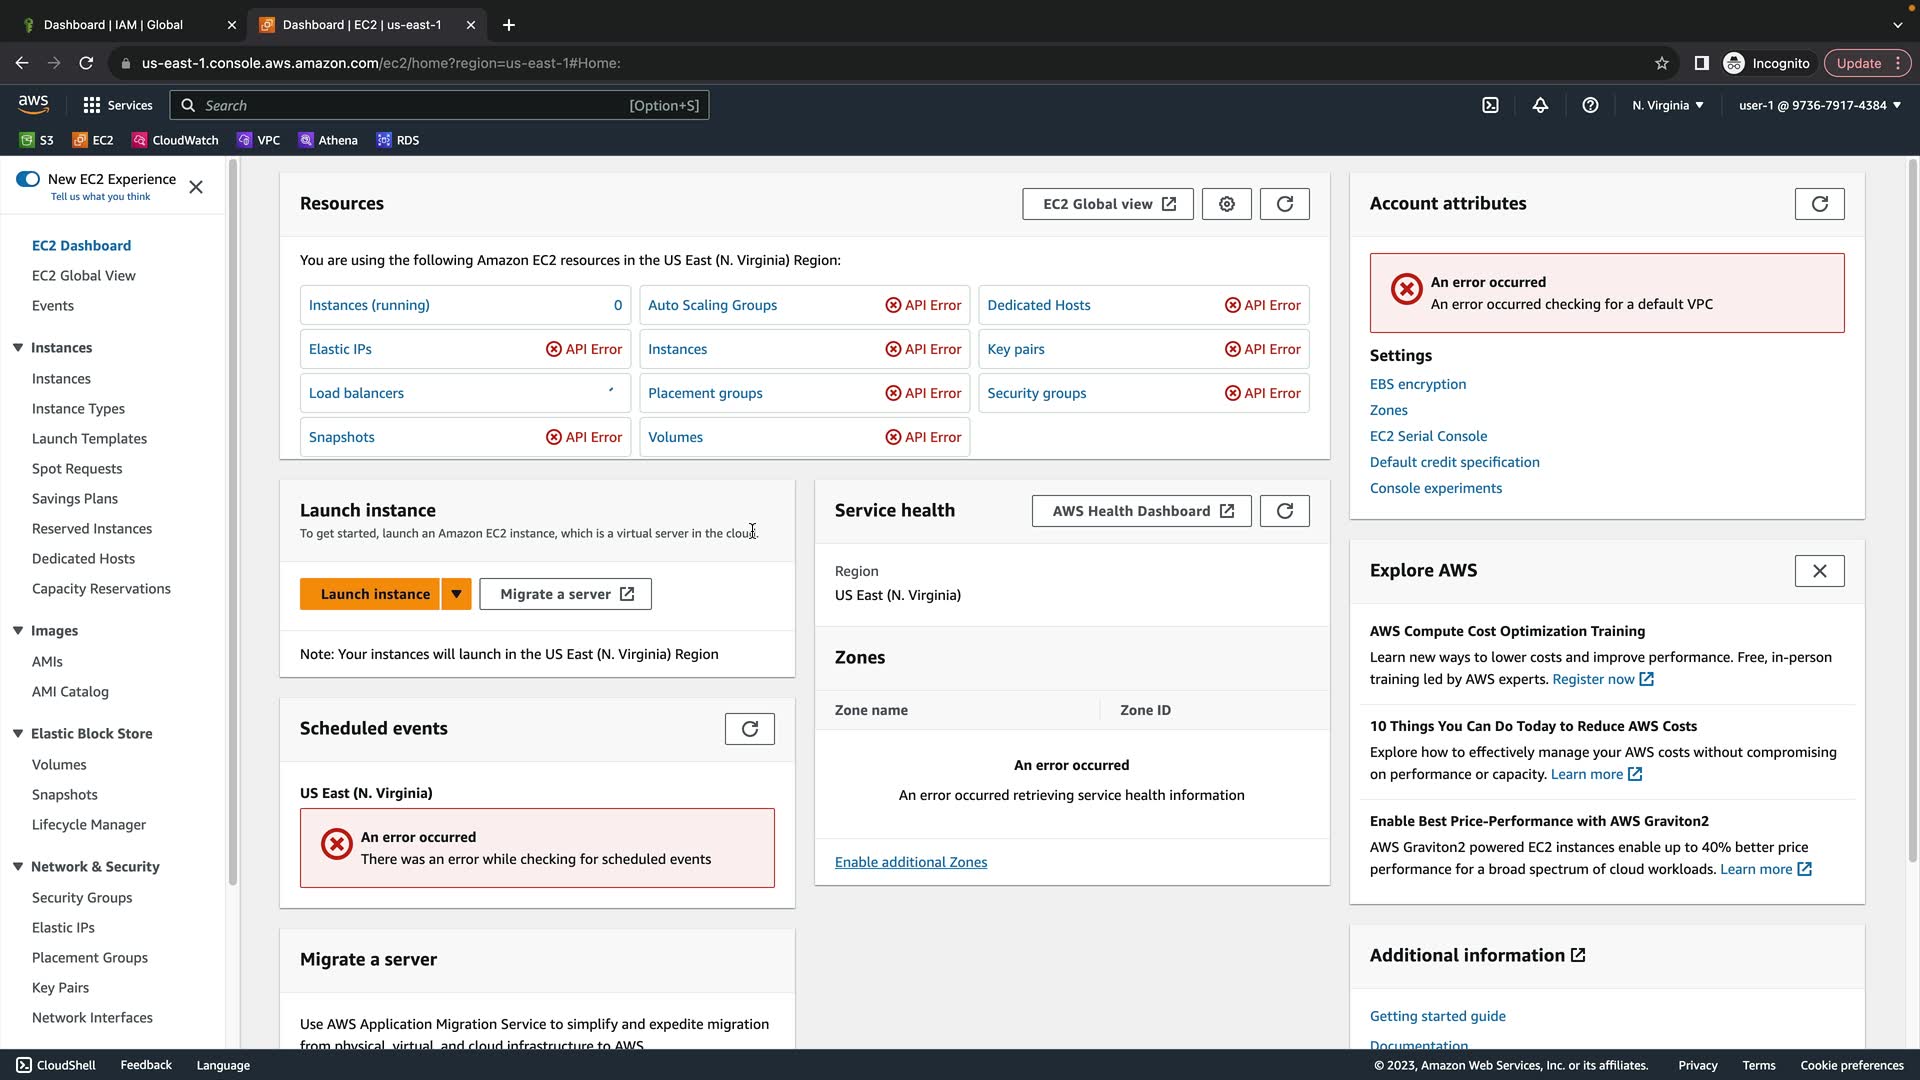Open the Services grid menu
This screenshot has width=1920, height=1080.
tap(117, 105)
